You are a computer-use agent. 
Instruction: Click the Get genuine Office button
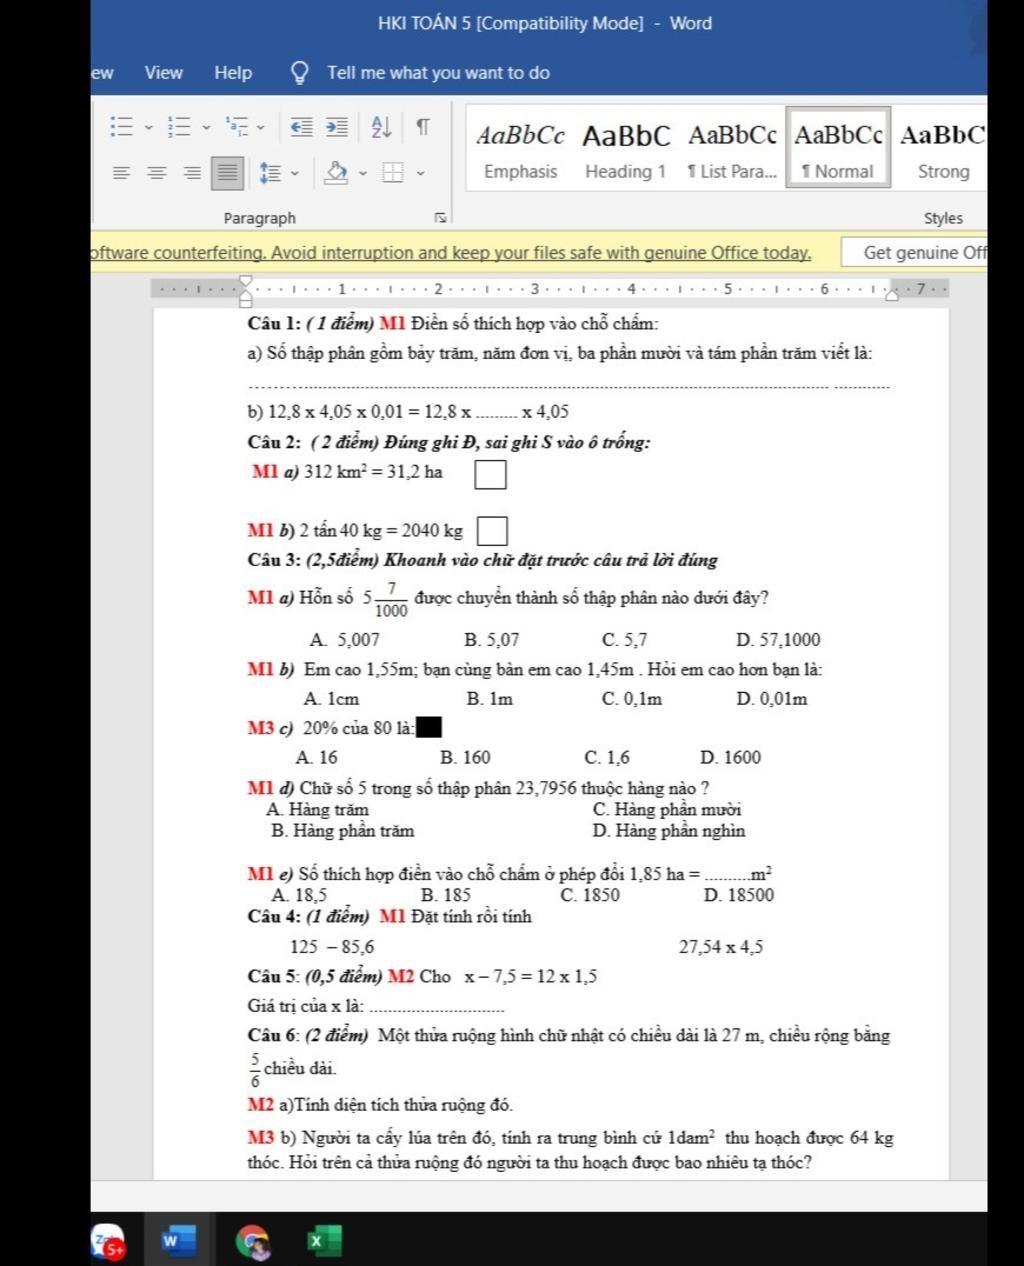(914, 253)
